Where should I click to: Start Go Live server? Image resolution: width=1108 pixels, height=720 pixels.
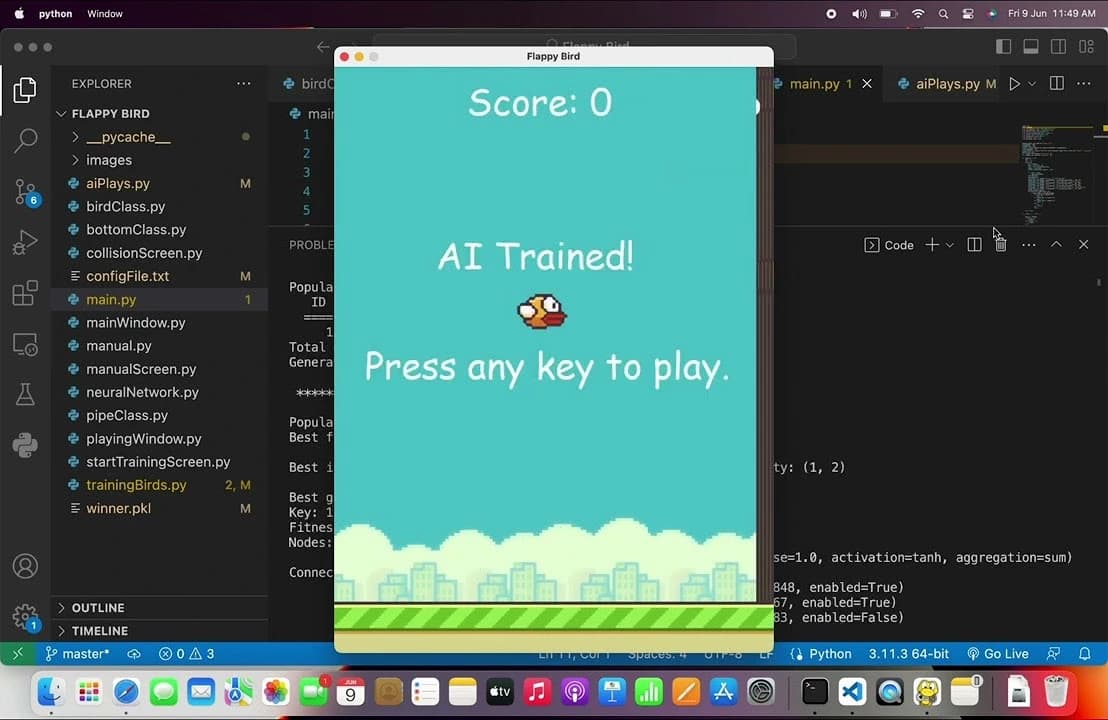[x=998, y=654]
